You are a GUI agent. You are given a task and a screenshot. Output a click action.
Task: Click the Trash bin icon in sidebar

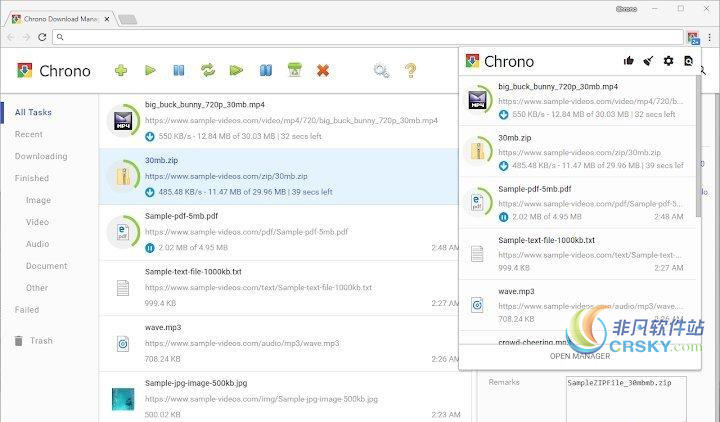[18, 341]
